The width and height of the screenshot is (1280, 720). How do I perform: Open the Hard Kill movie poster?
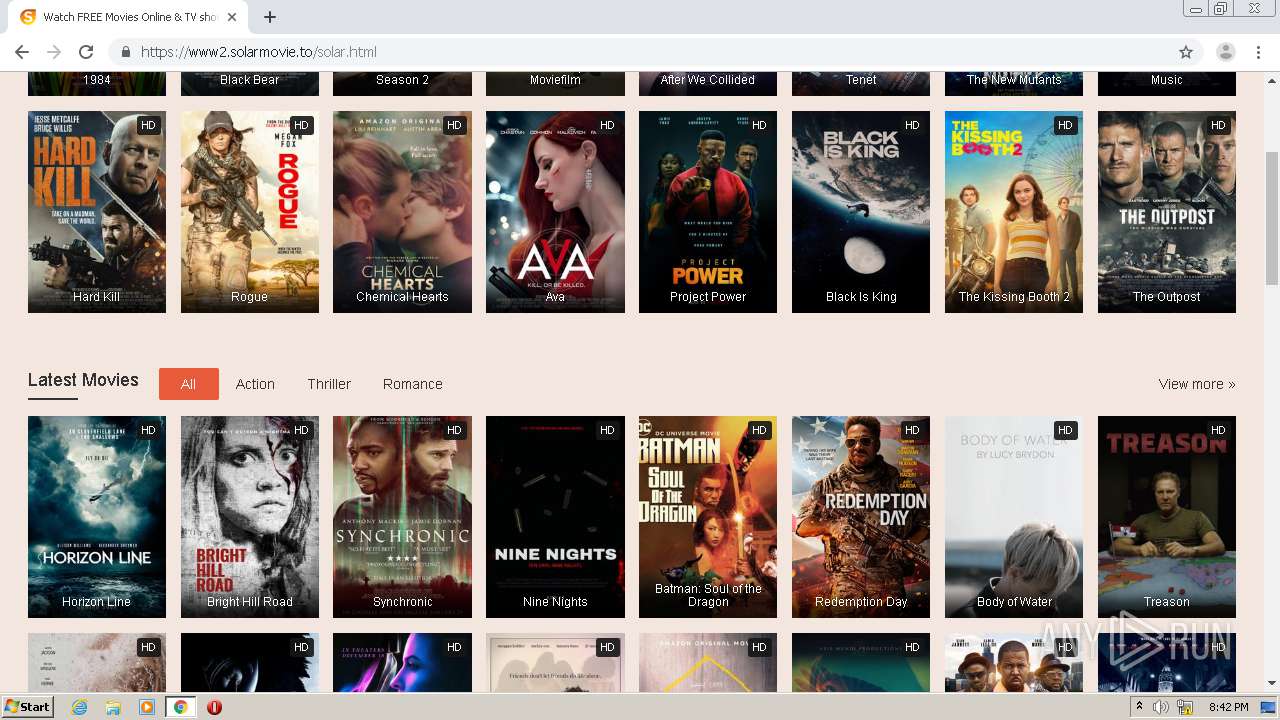(97, 212)
